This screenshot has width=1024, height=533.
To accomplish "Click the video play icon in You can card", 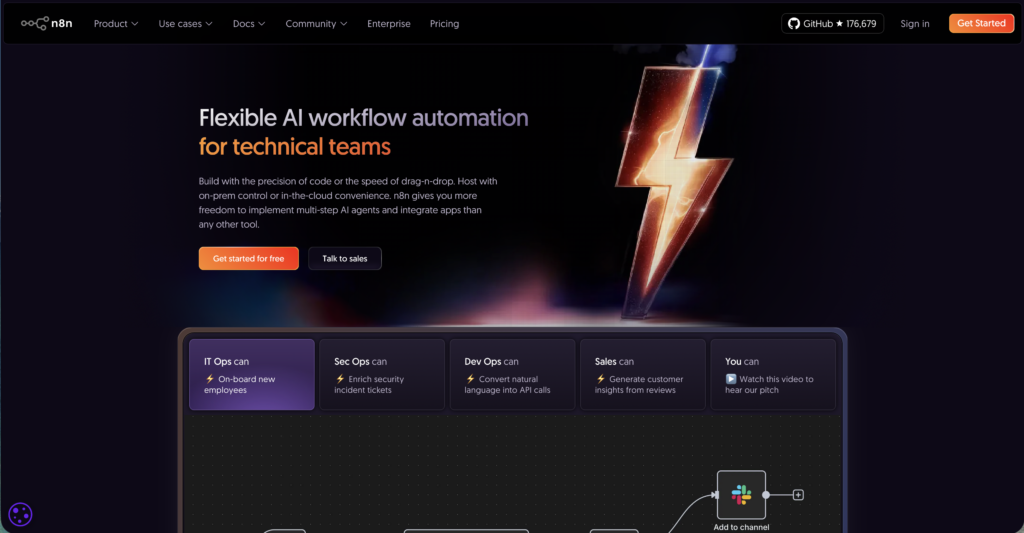I will tap(731, 379).
